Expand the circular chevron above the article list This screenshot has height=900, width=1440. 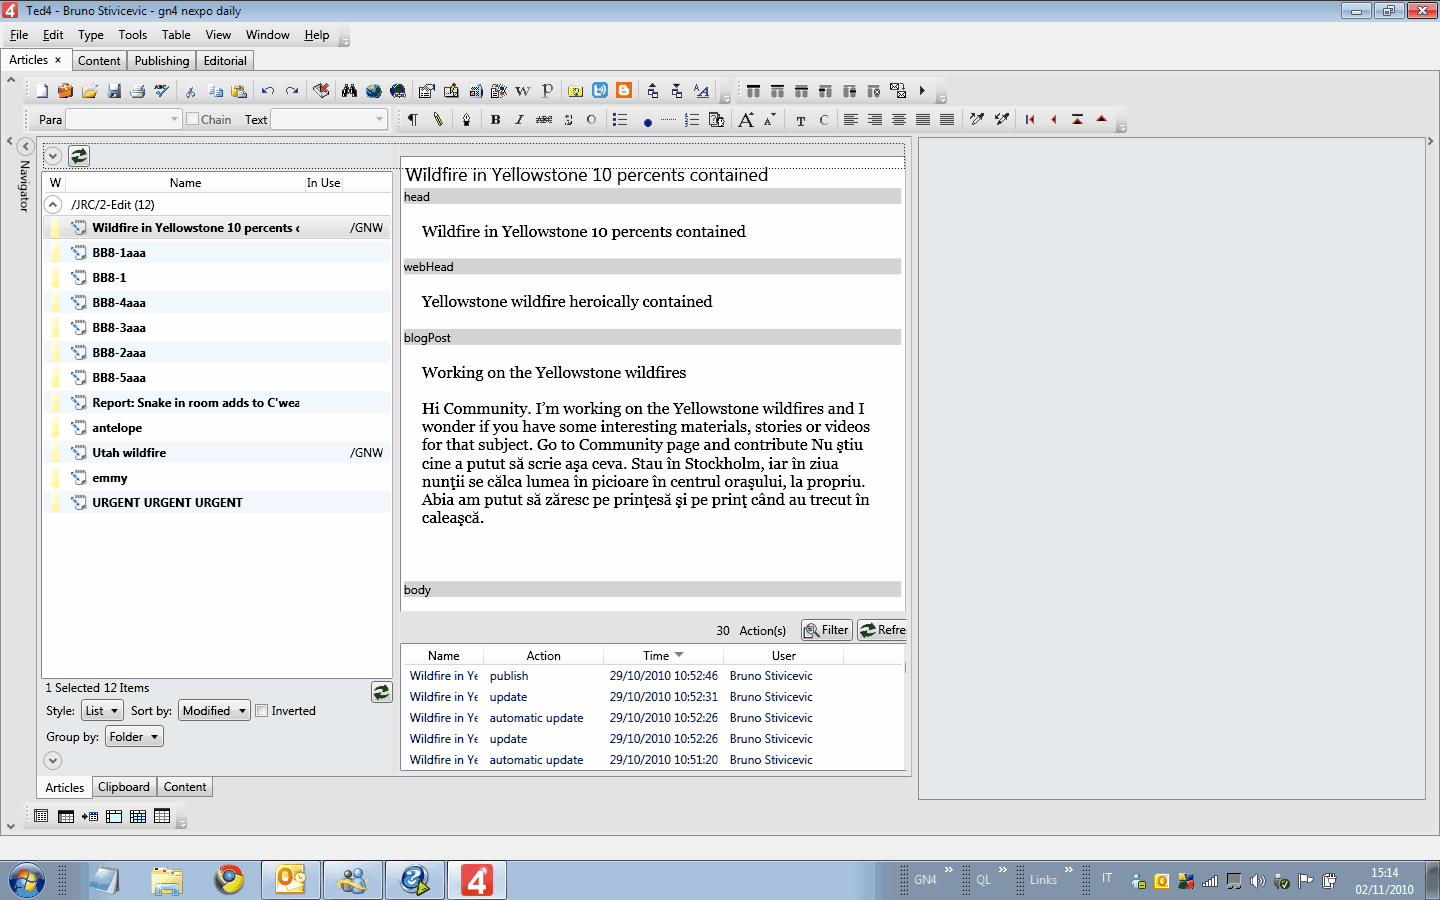click(53, 156)
